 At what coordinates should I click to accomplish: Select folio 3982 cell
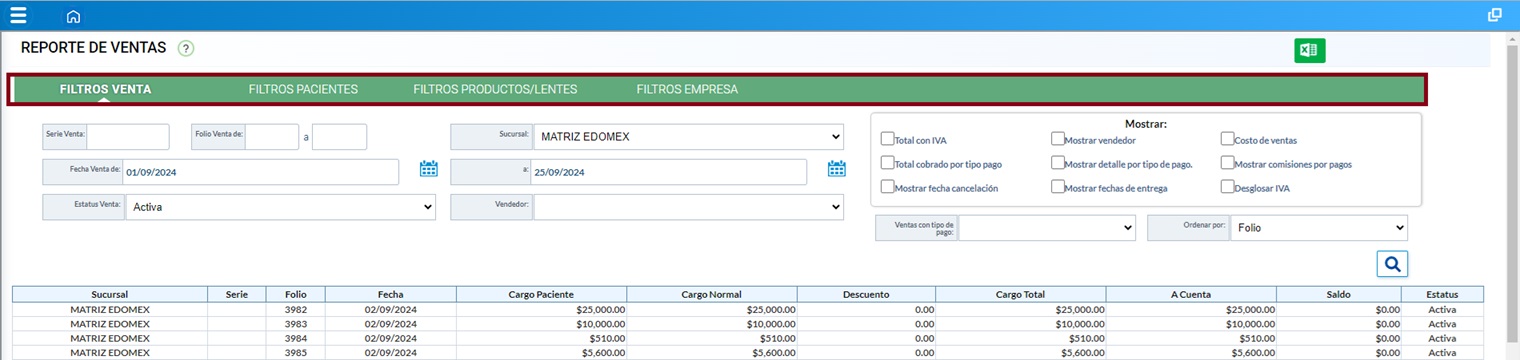pyautogui.click(x=295, y=310)
